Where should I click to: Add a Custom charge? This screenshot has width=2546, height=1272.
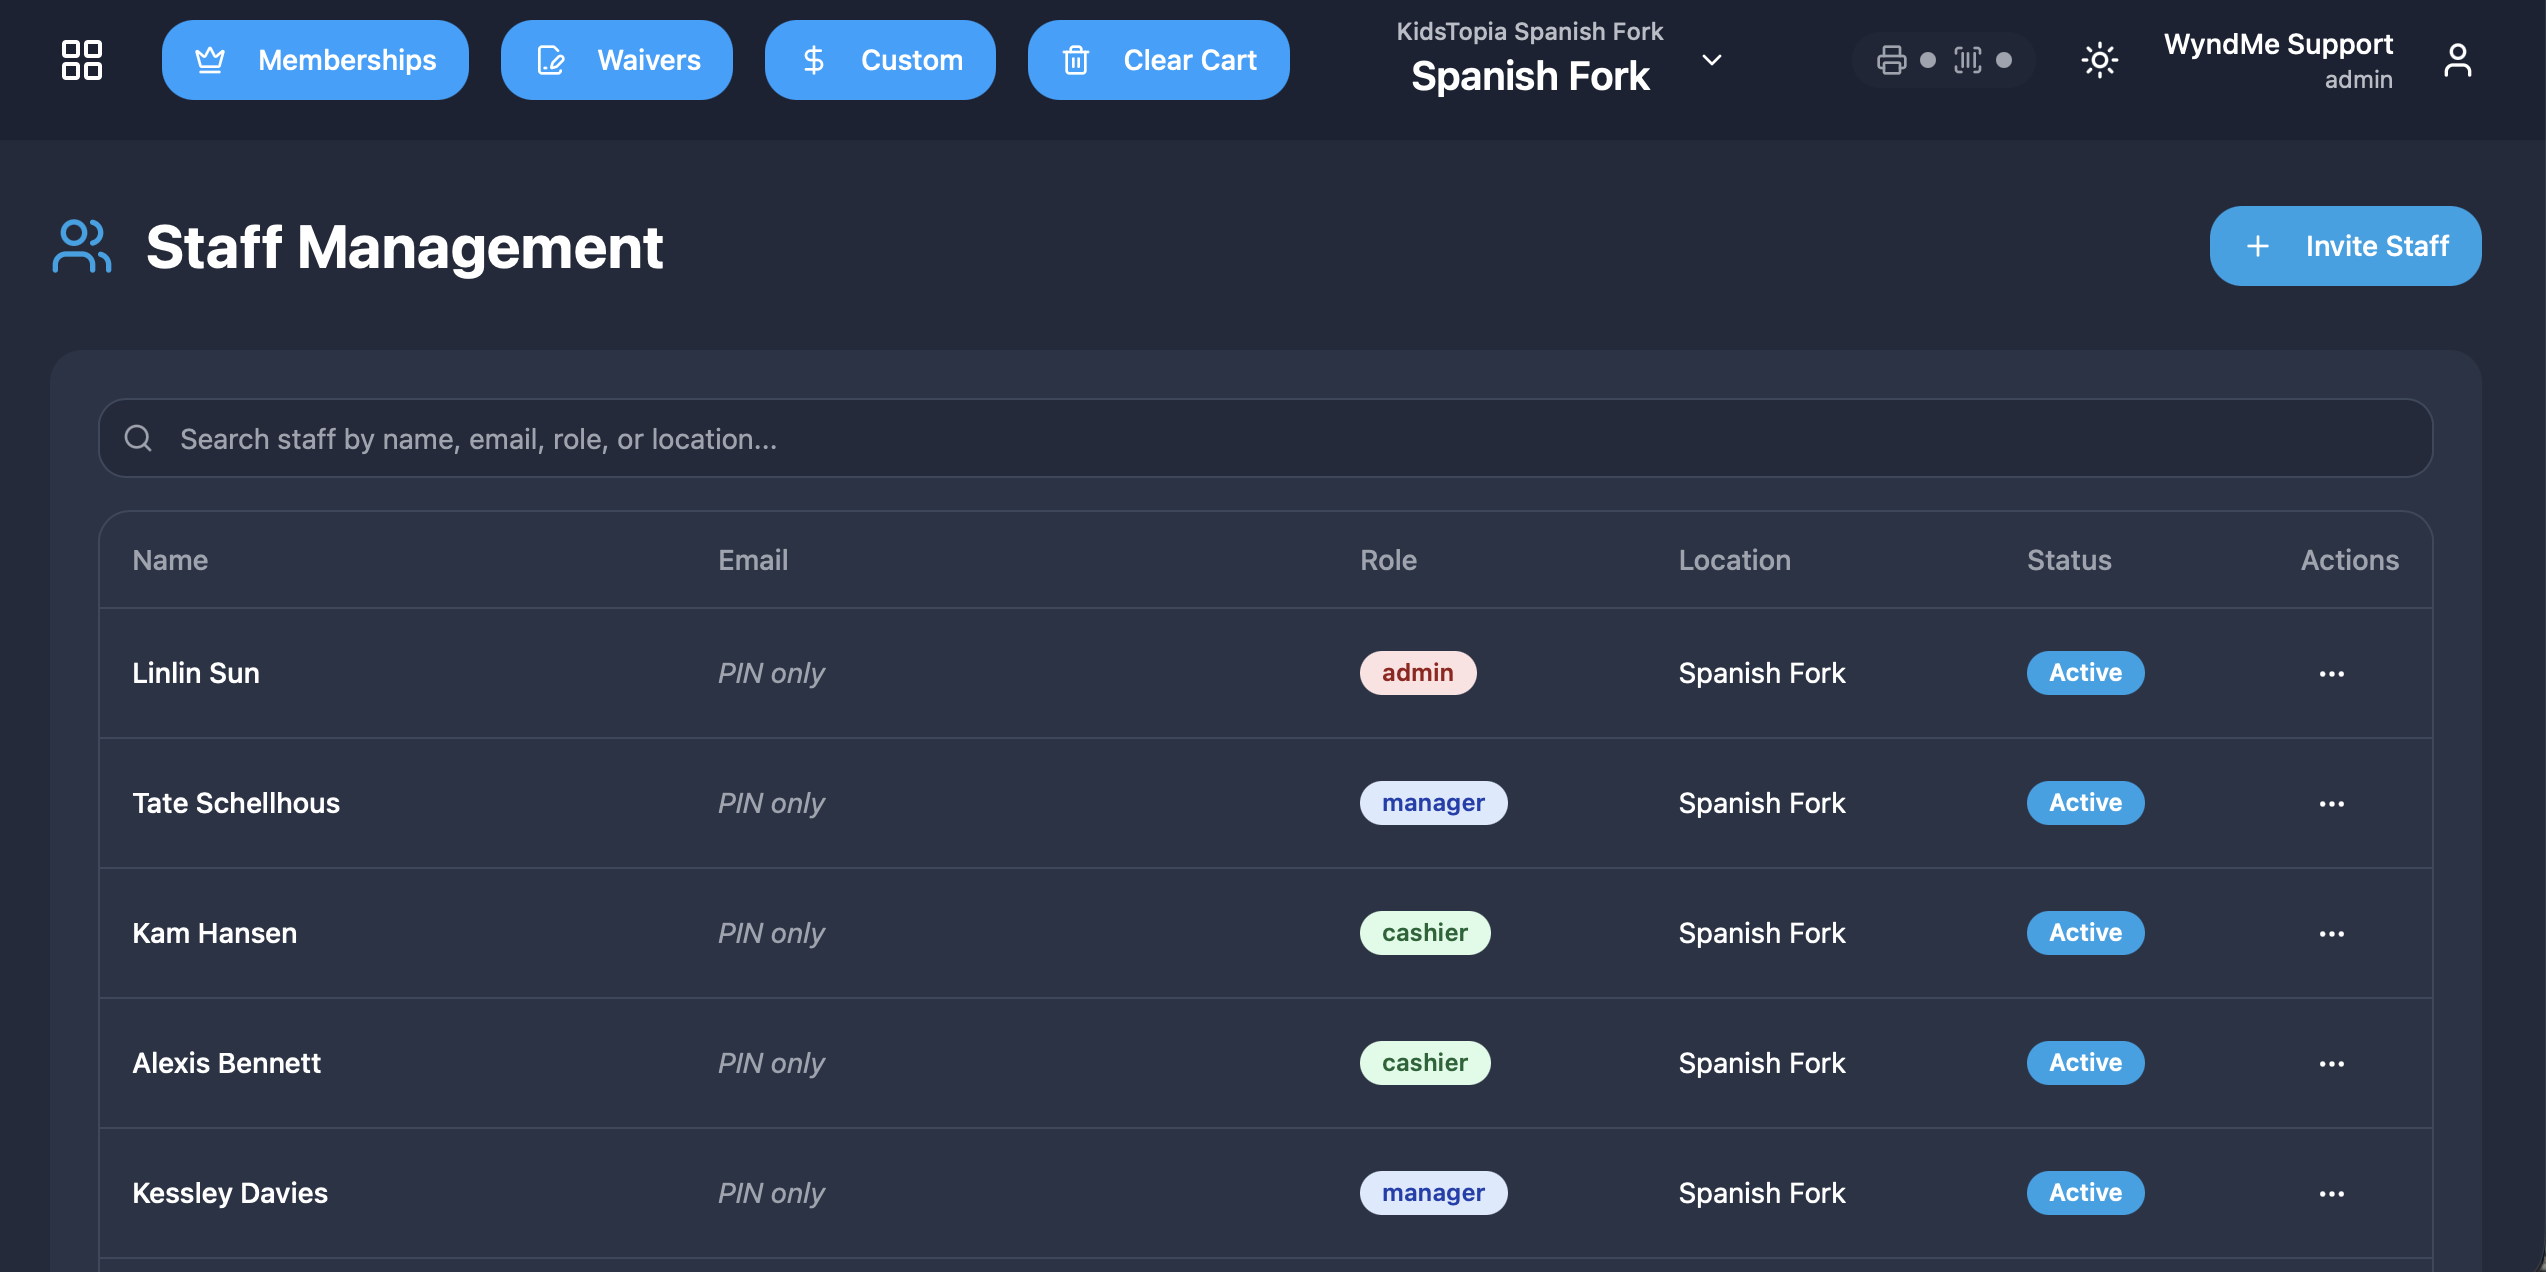coord(880,60)
